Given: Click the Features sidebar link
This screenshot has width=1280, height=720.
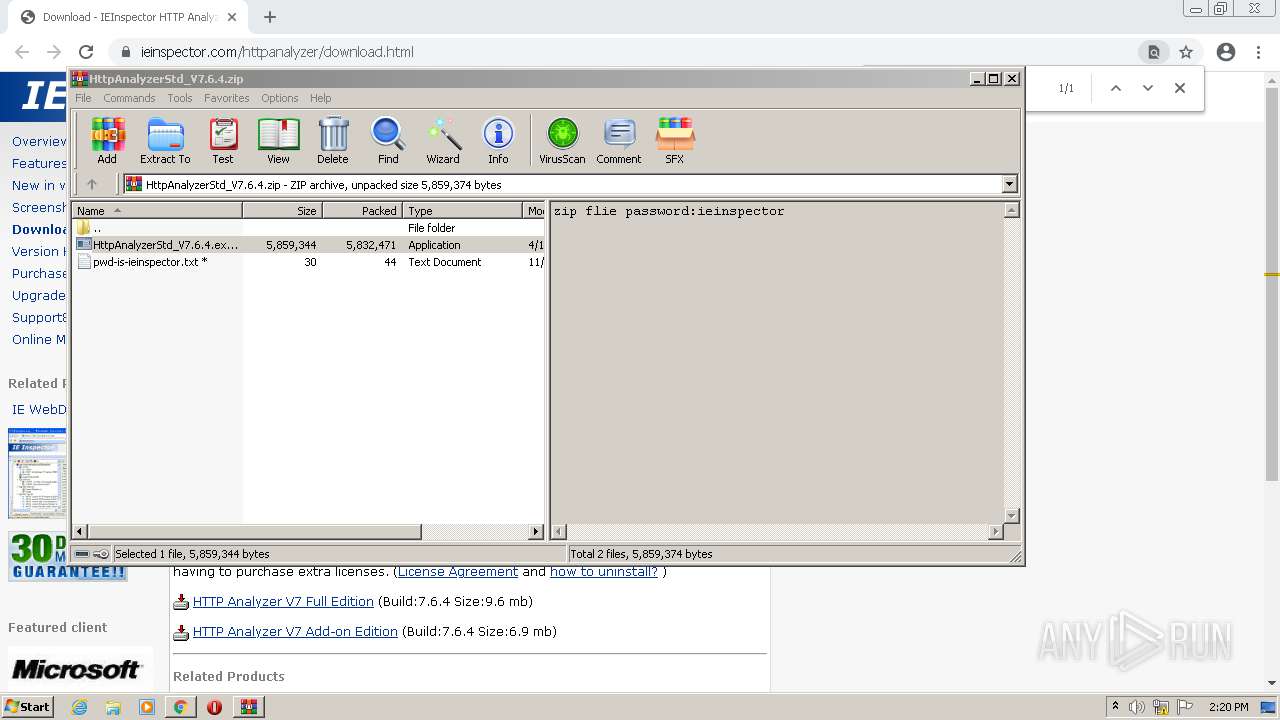Looking at the screenshot, I should [39, 163].
